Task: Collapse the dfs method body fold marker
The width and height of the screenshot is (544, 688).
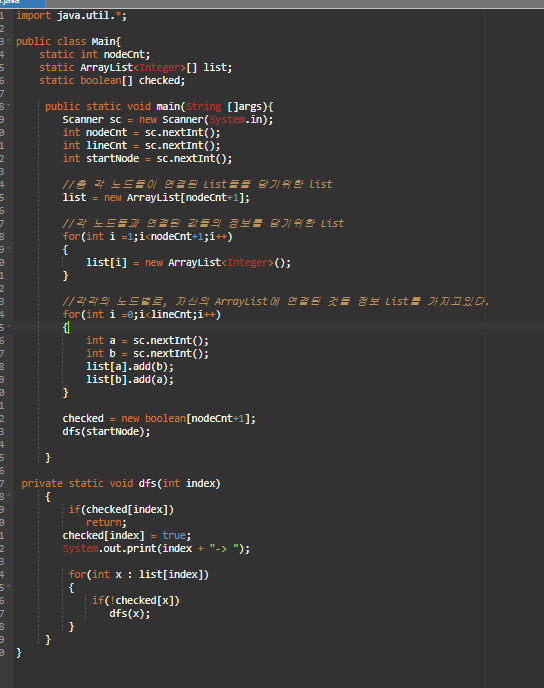Action: 8,495
